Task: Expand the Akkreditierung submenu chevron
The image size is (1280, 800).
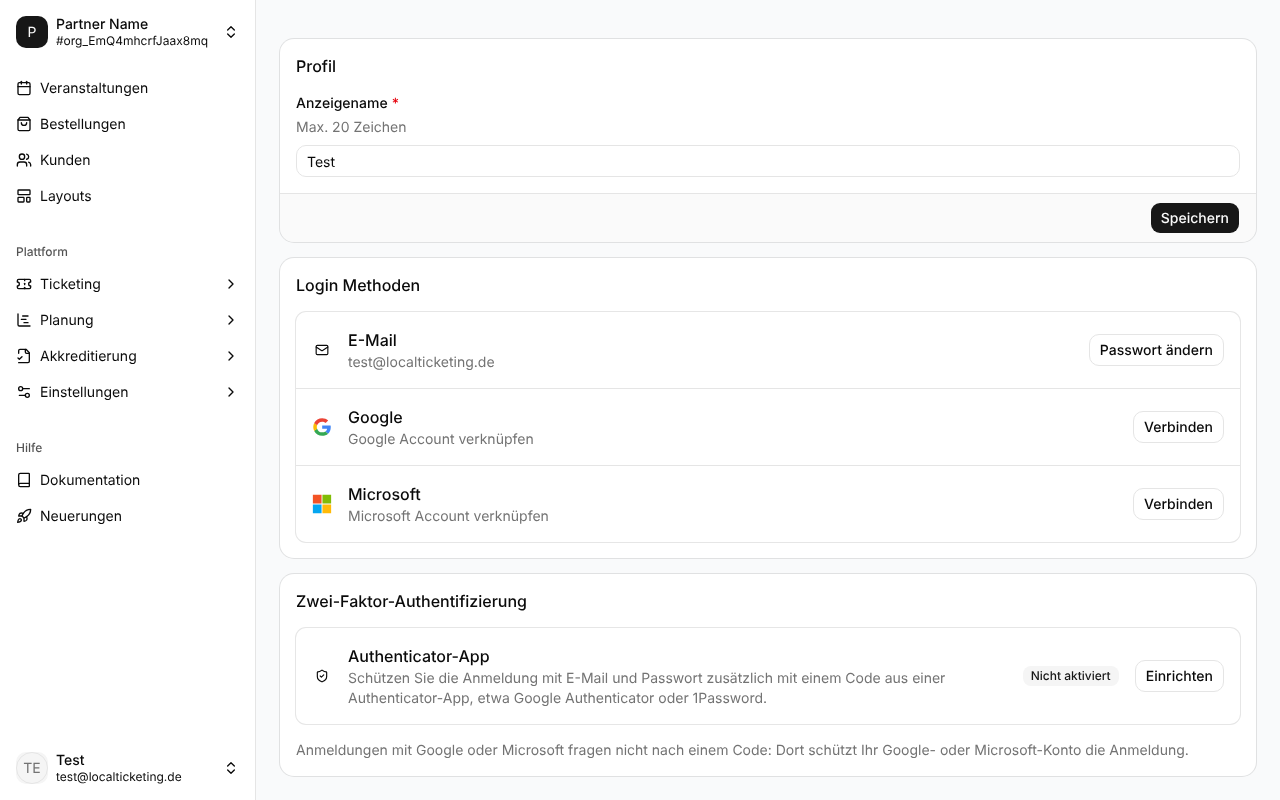Action: pos(231,356)
